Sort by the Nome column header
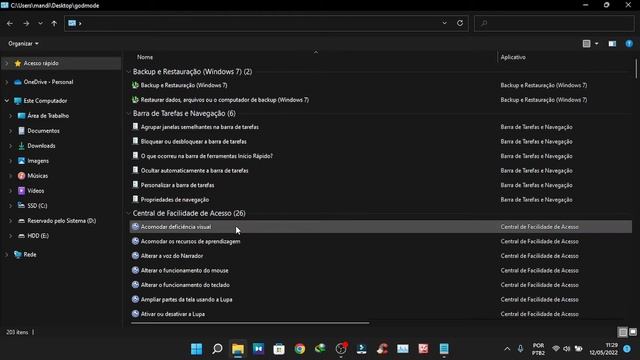Viewport: 640px width, 360px height. pos(145,57)
